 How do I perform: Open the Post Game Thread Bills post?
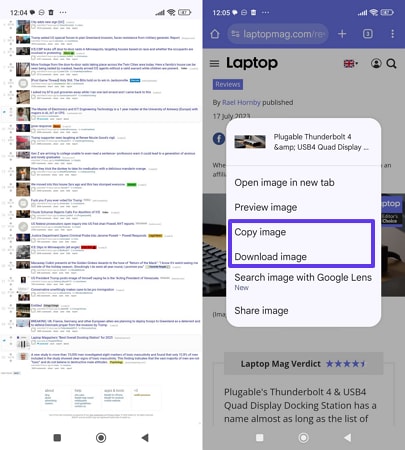click(x=79, y=80)
